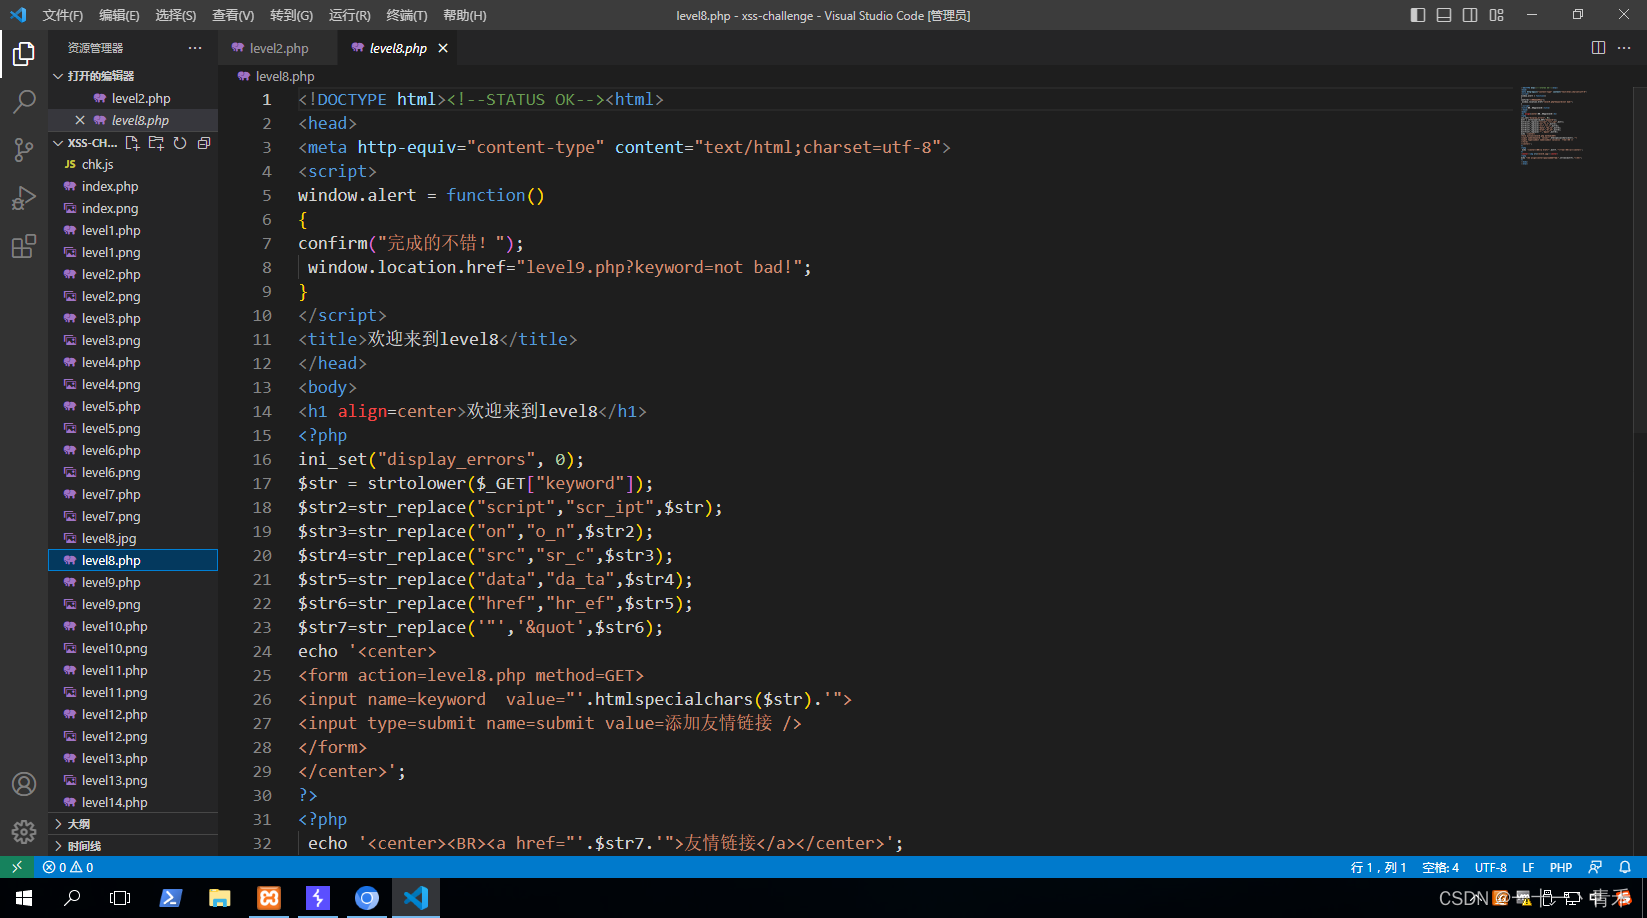The height and width of the screenshot is (918, 1647).
Task: Open Windows Start menu
Action: pos(24,898)
